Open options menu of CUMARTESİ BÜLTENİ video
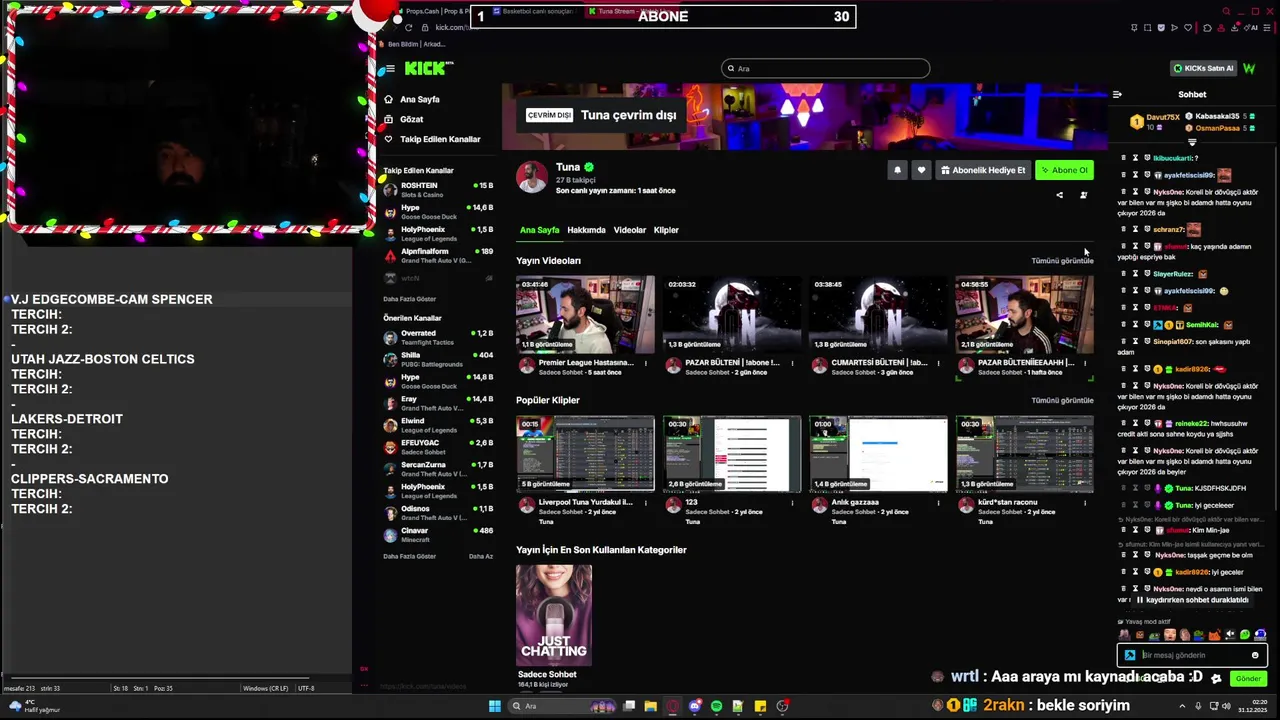This screenshot has height=720, width=1280. [x=938, y=363]
